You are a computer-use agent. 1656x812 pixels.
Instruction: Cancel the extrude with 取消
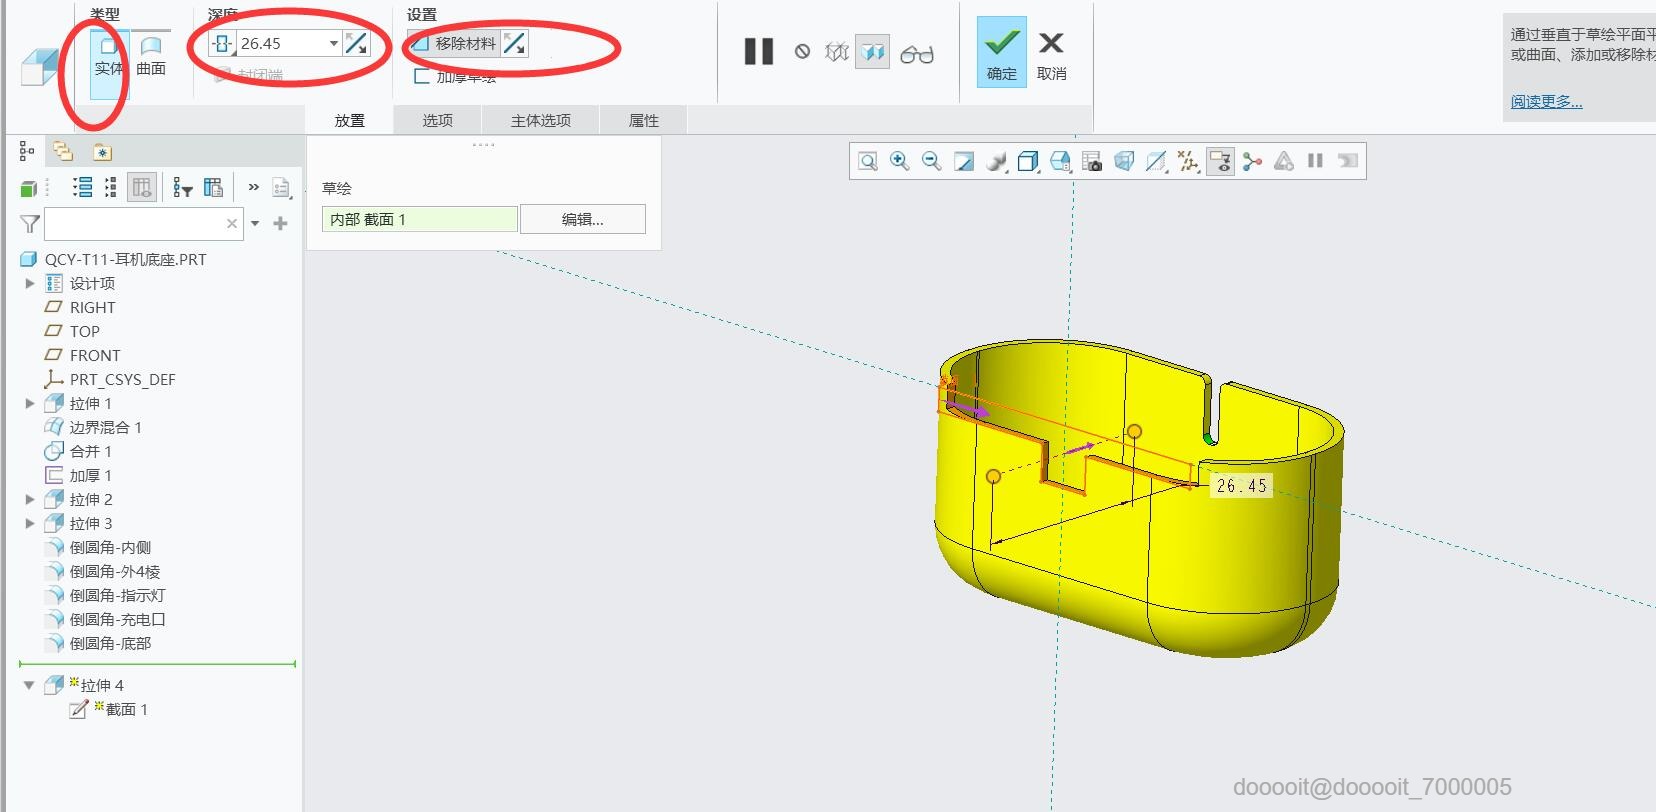point(1051,54)
